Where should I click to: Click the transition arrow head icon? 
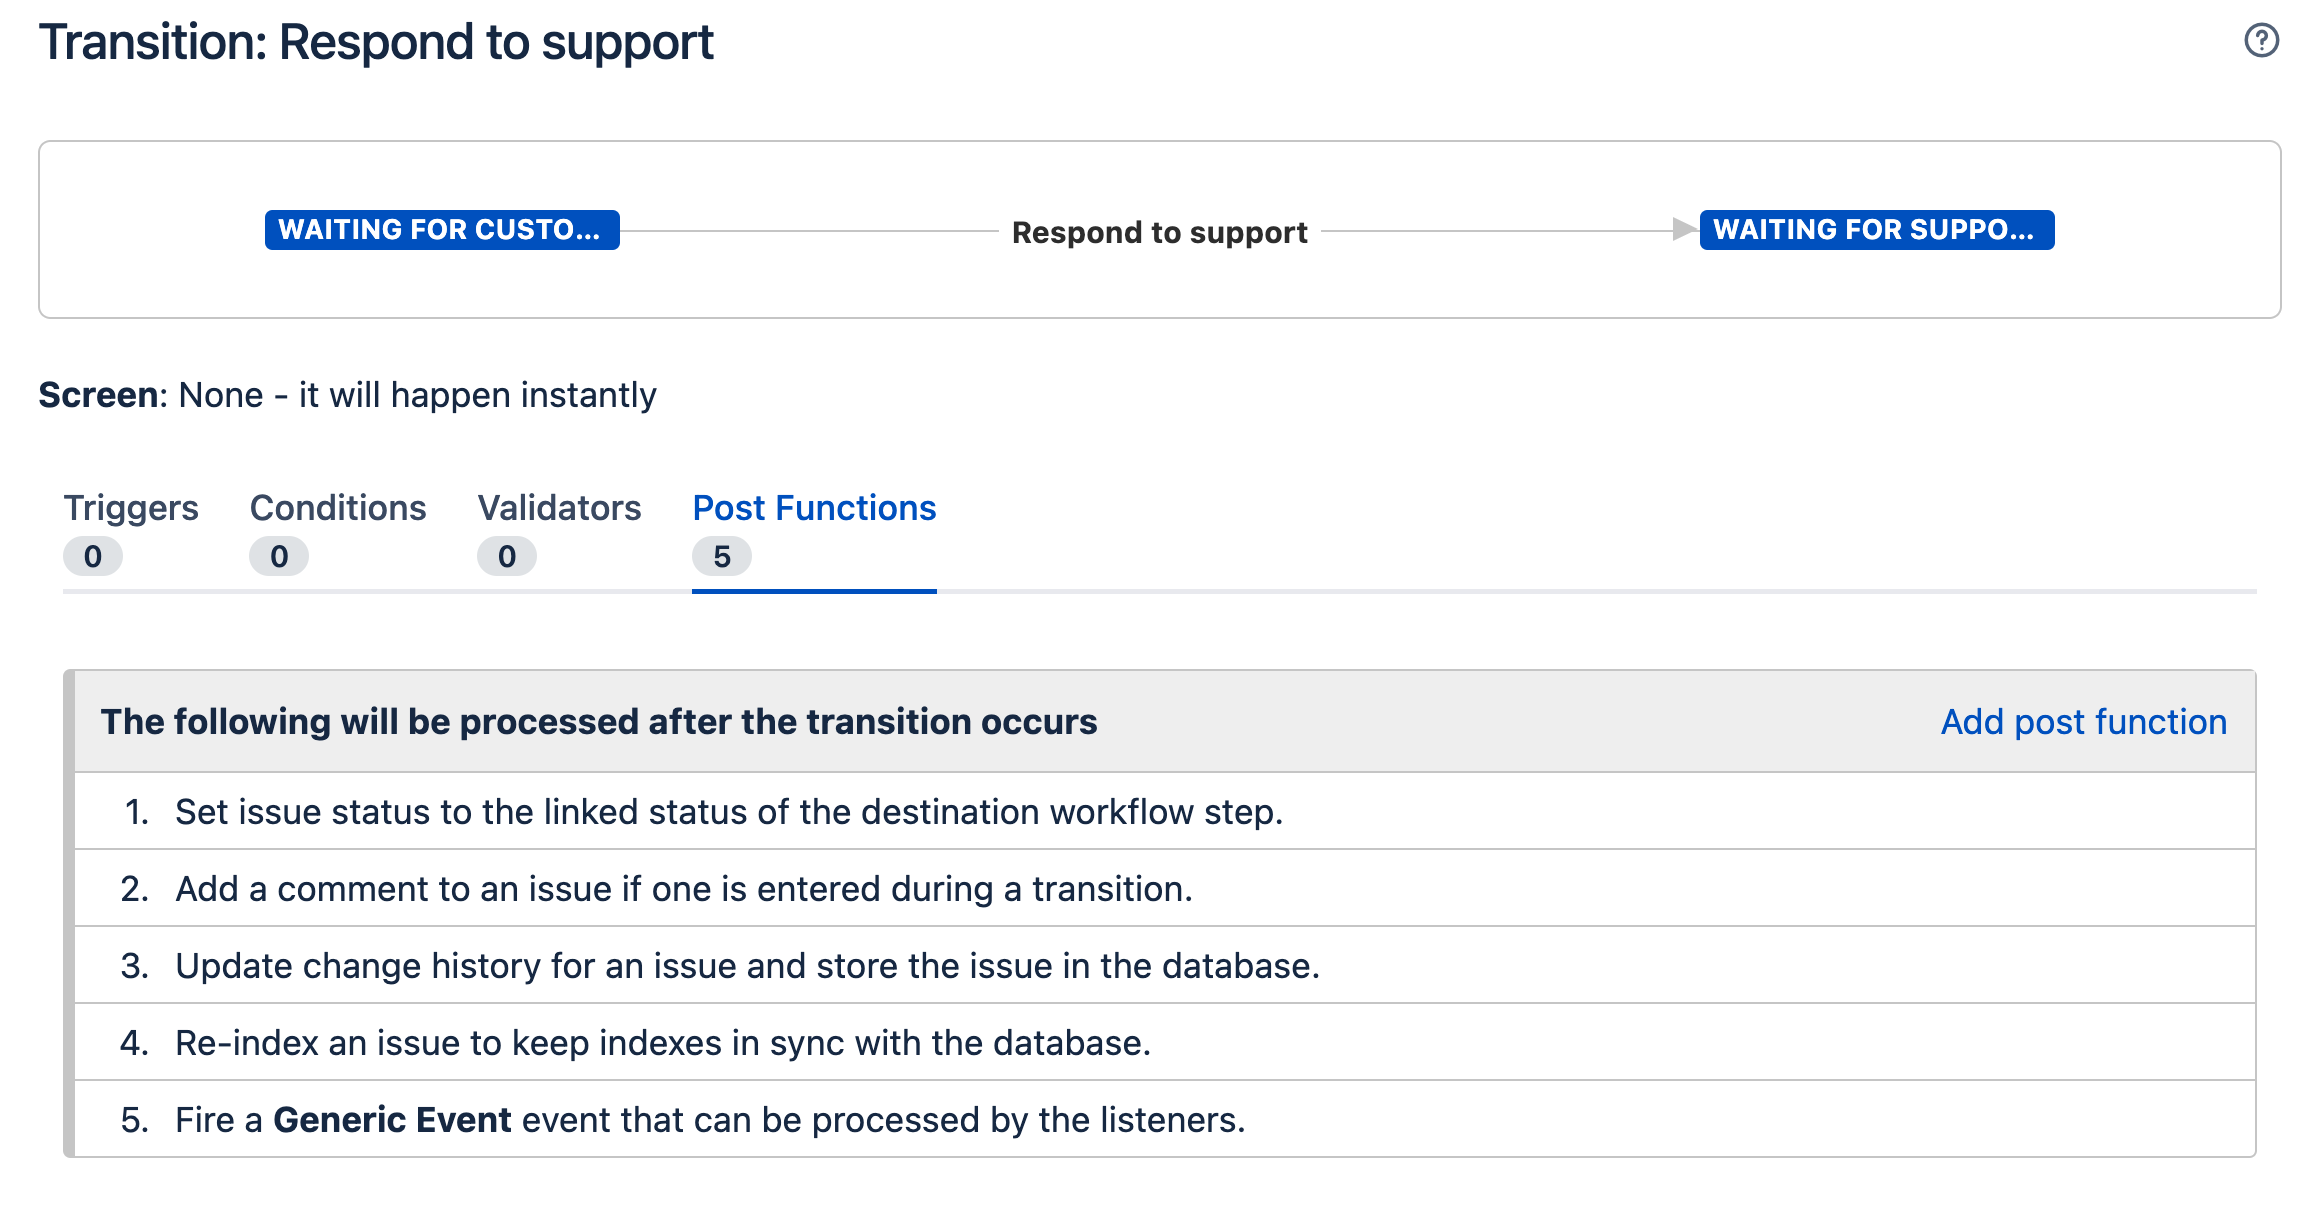(1684, 230)
